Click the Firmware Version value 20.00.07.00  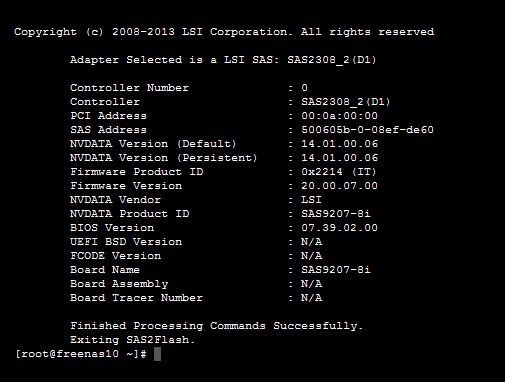click(x=339, y=186)
